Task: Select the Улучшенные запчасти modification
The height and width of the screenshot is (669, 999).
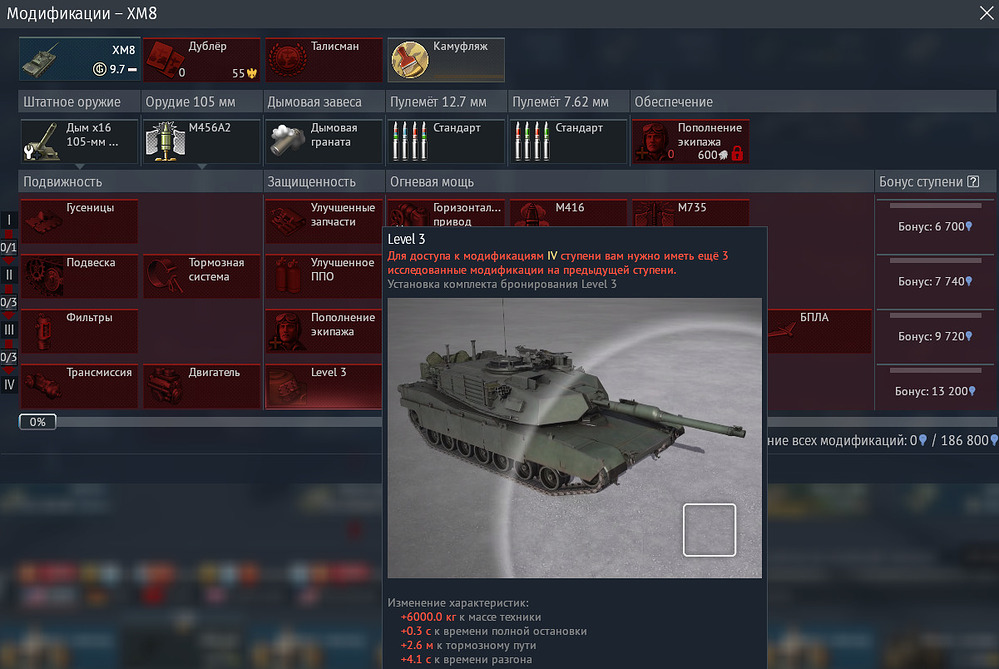Action: coord(324,221)
